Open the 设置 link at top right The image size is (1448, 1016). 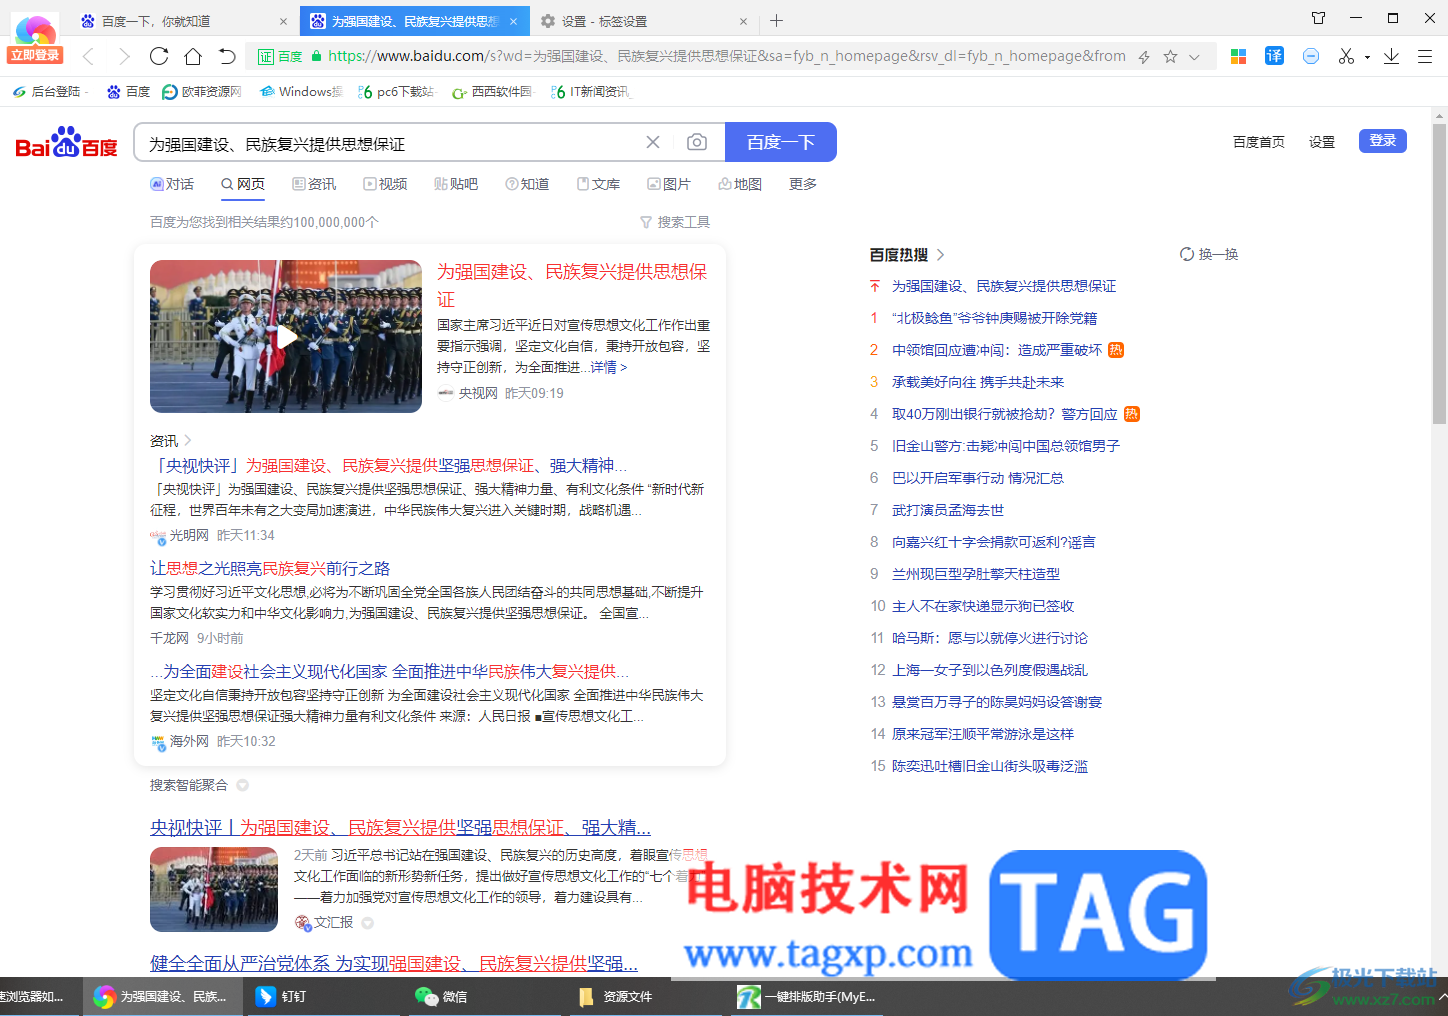pyautogui.click(x=1322, y=142)
